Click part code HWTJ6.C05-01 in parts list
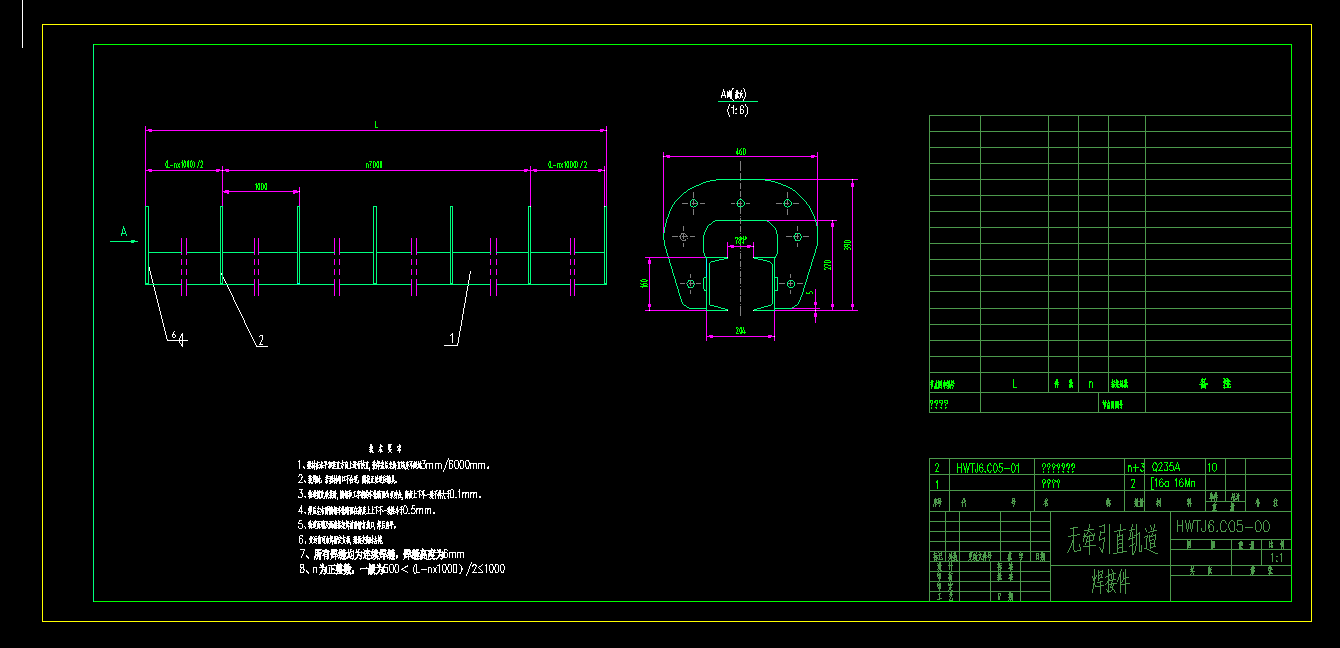The width and height of the screenshot is (1340, 648). click(x=988, y=467)
